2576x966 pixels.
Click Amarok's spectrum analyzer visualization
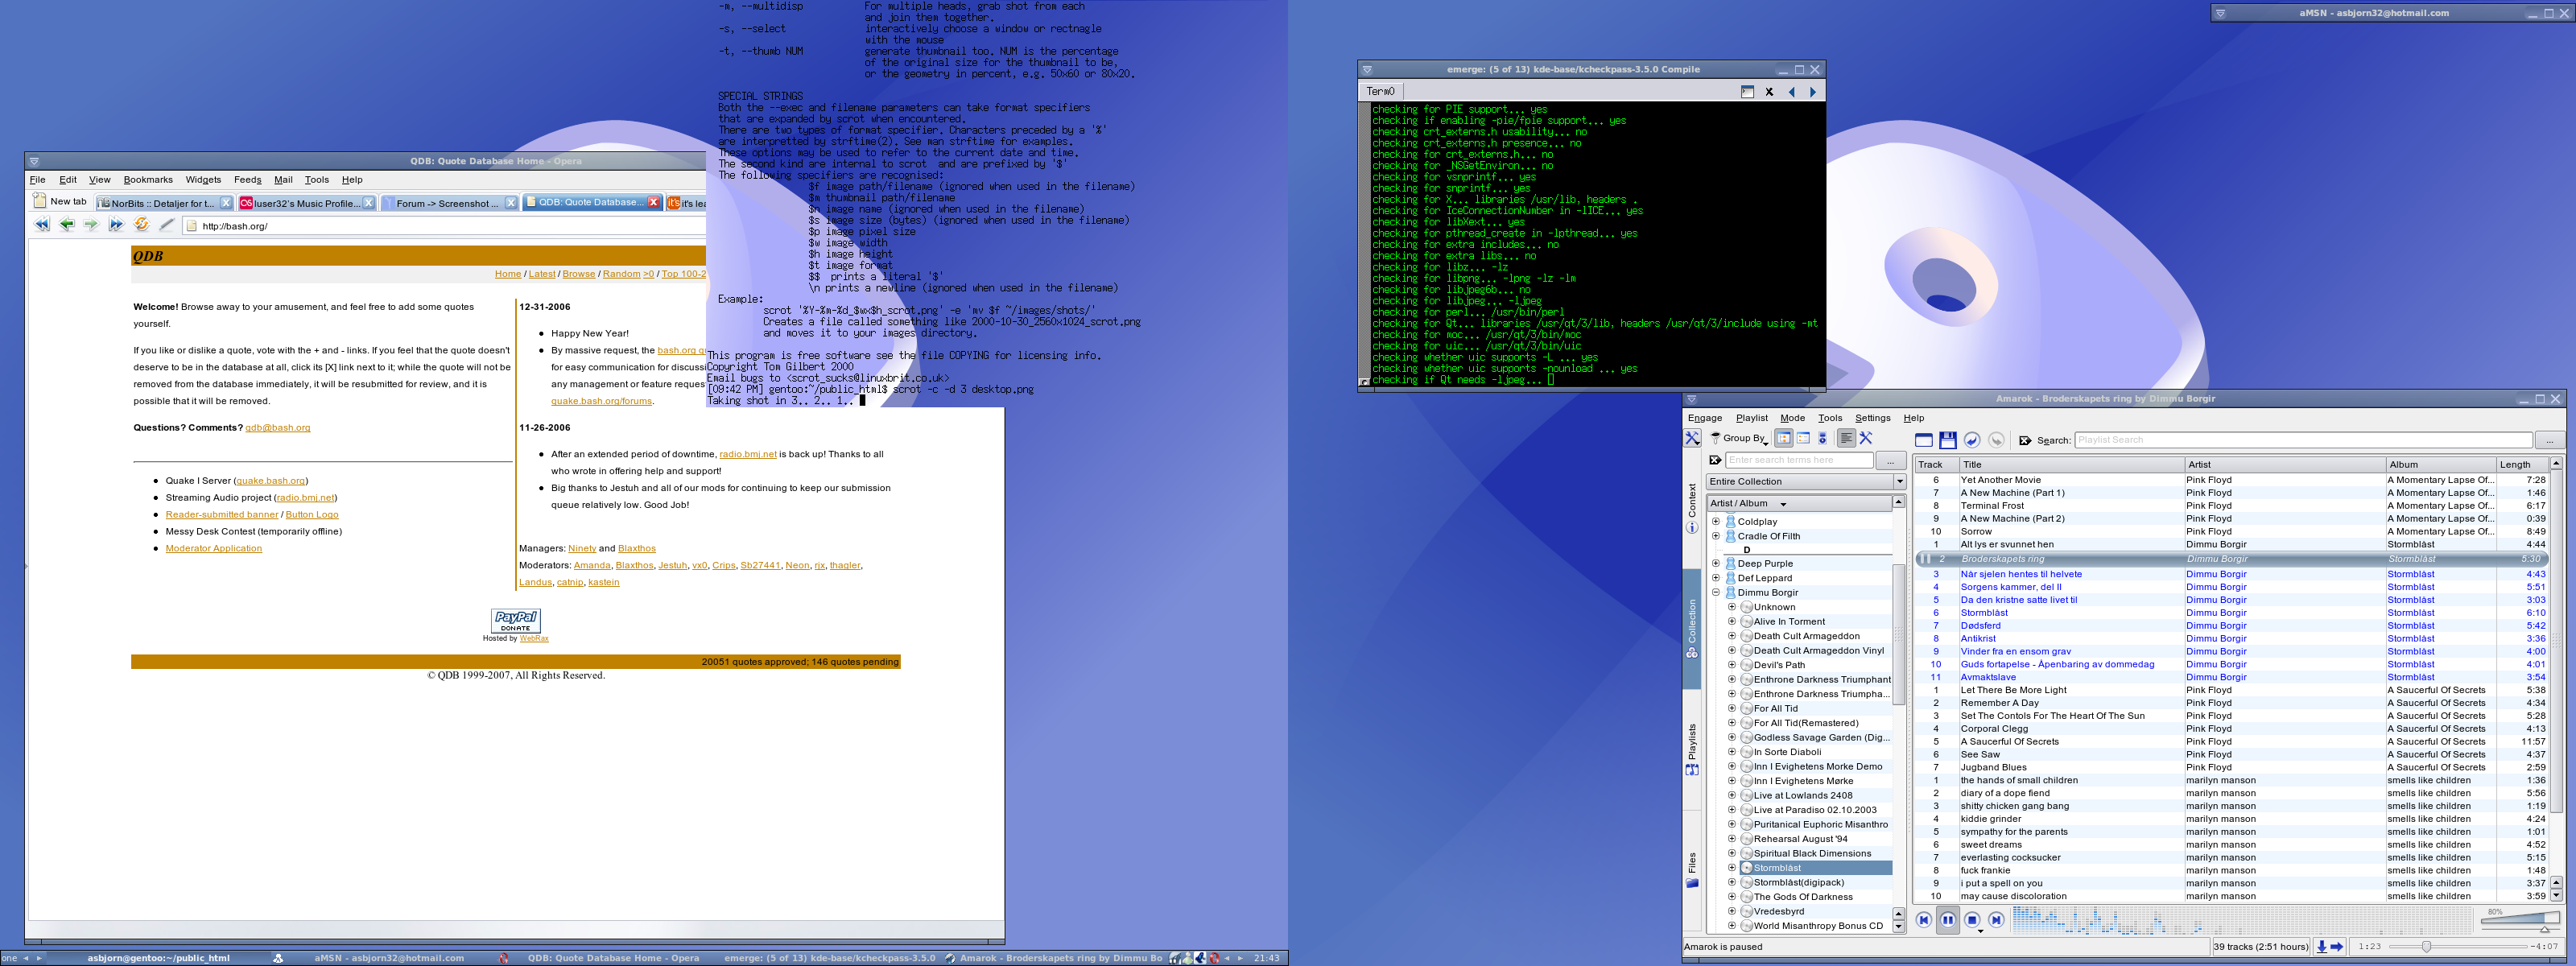(x=2243, y=919)
